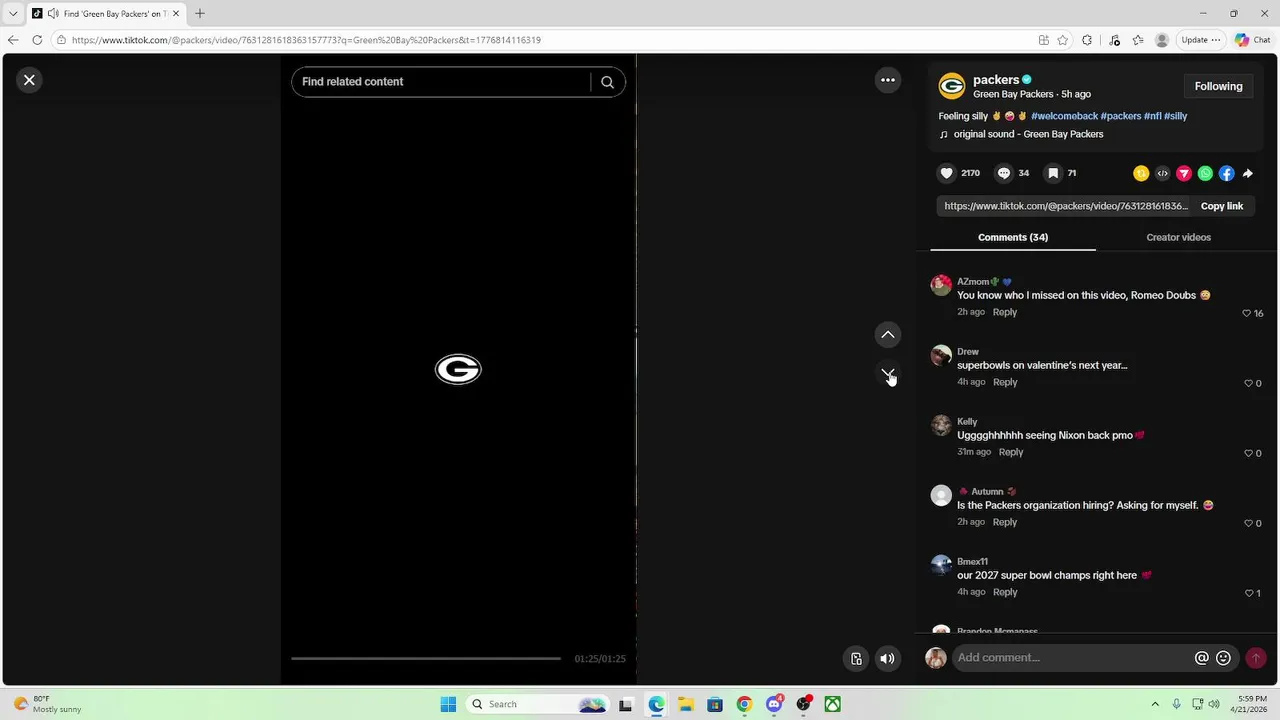Switch to the Creator videos tab

pyautogui.click(x=1178, y=237)
